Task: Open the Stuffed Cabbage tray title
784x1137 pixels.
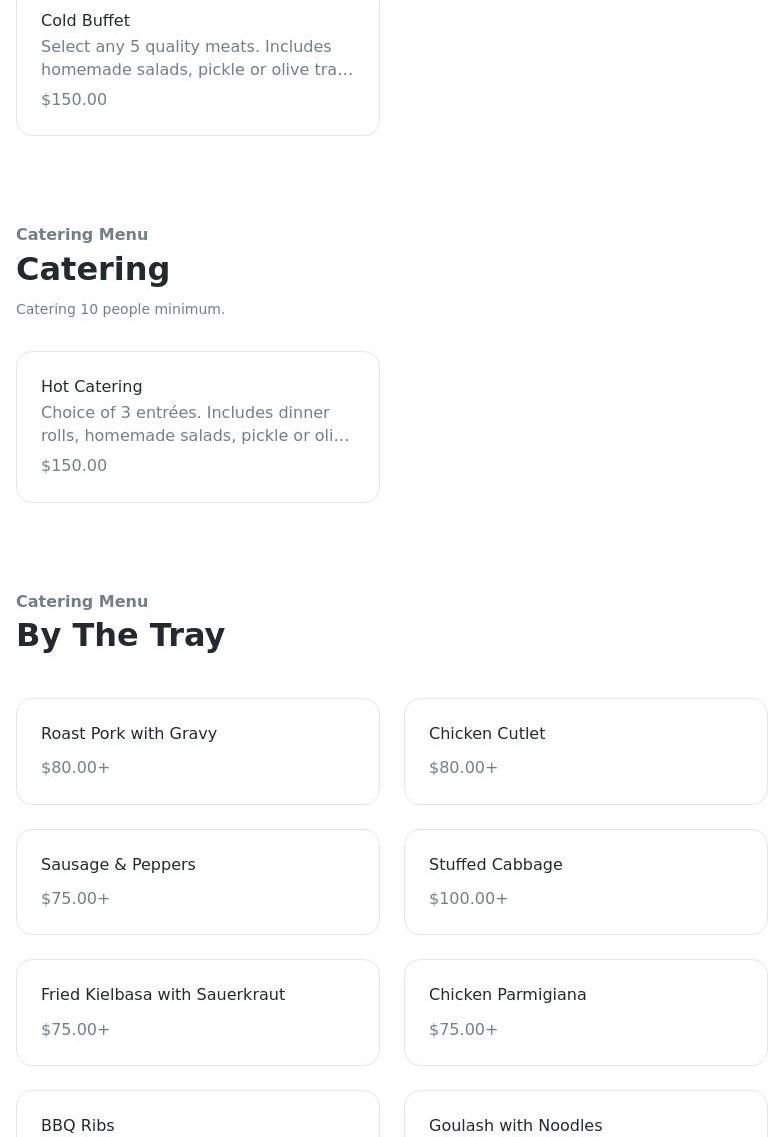Action: 495,864
